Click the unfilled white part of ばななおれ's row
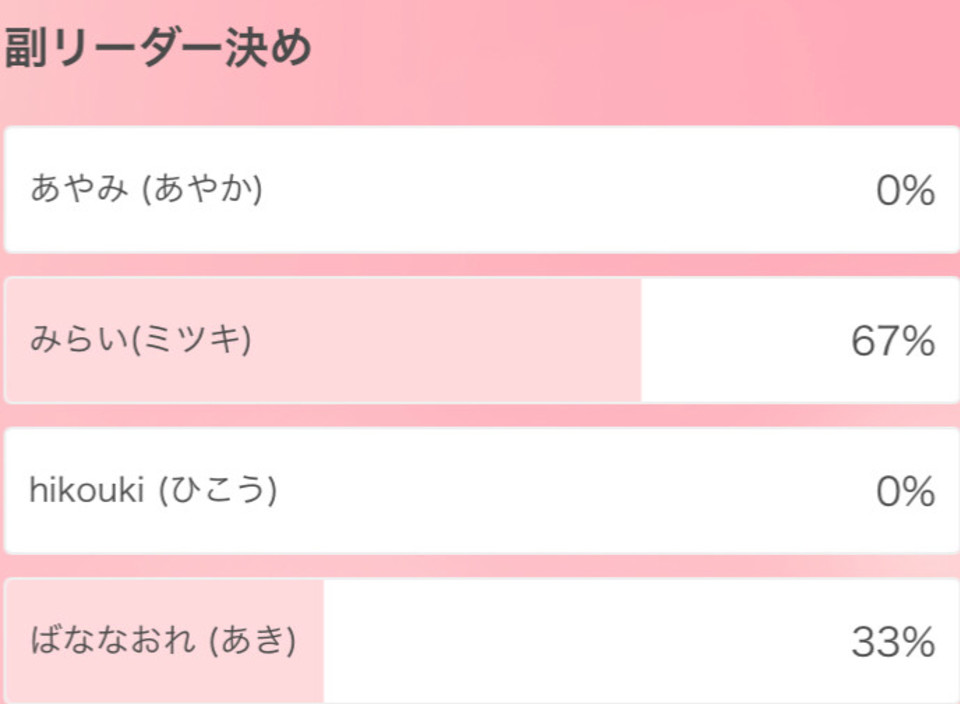Viewport: 960px width, 704px height. (641, 642)
